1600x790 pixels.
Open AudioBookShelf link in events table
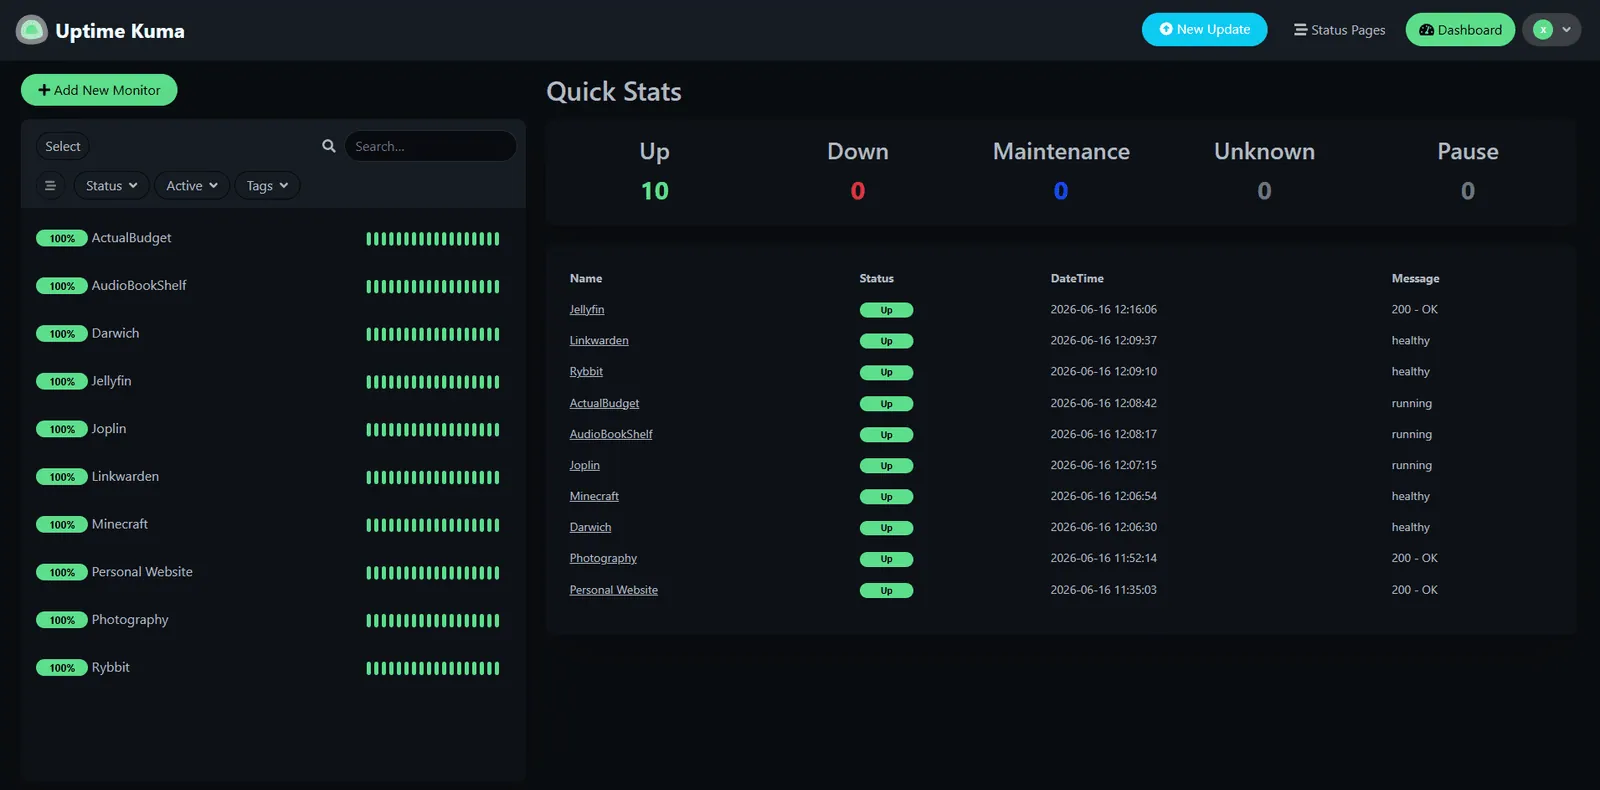click(x=611, y=434)
